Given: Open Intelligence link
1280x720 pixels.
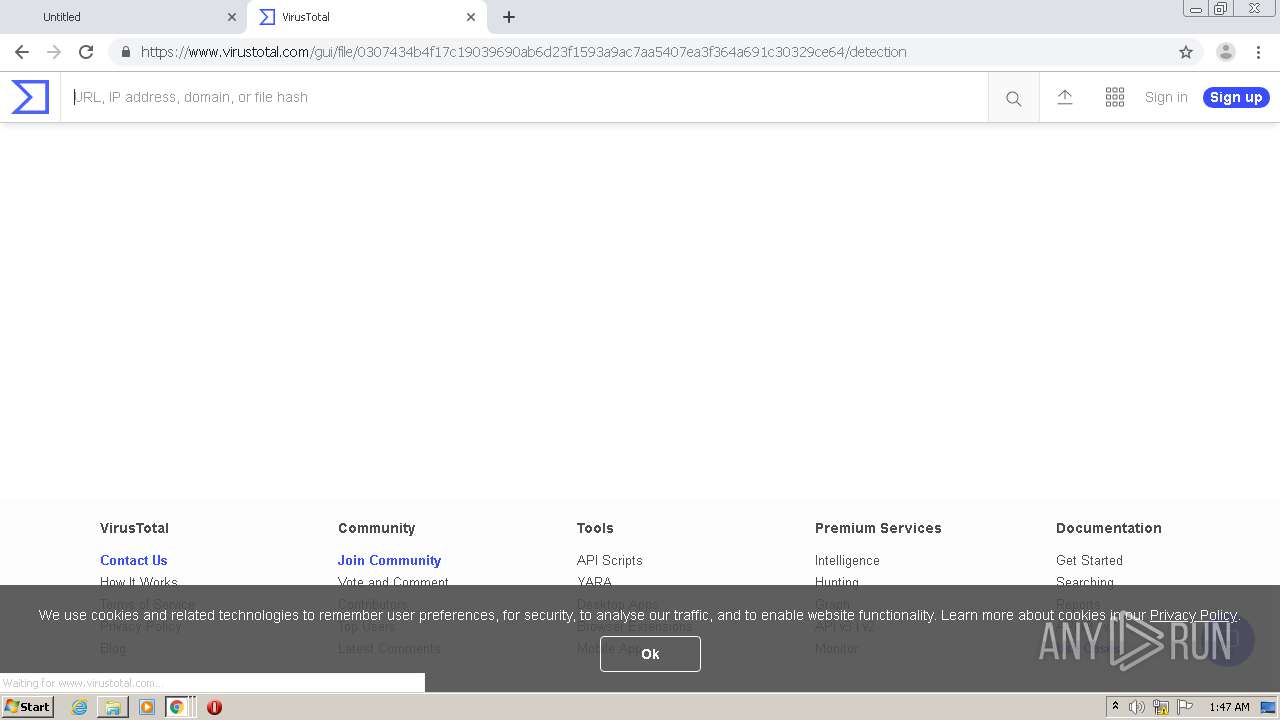Looking at the screenshot, I should (x=847, y=560).
